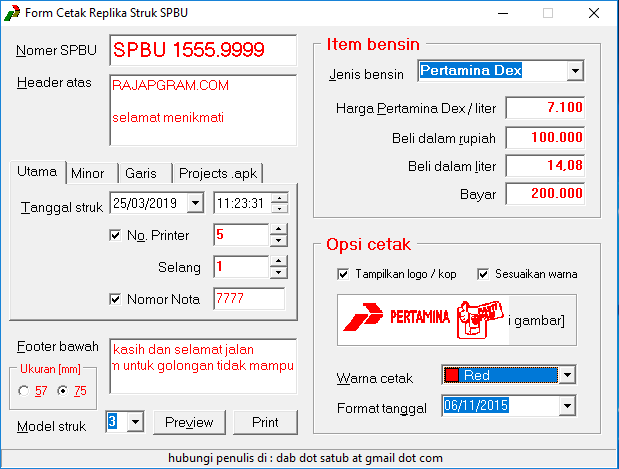The image size is (619, 469).
Task: Open the Model struk dropdown
Action: pos(135,422)
